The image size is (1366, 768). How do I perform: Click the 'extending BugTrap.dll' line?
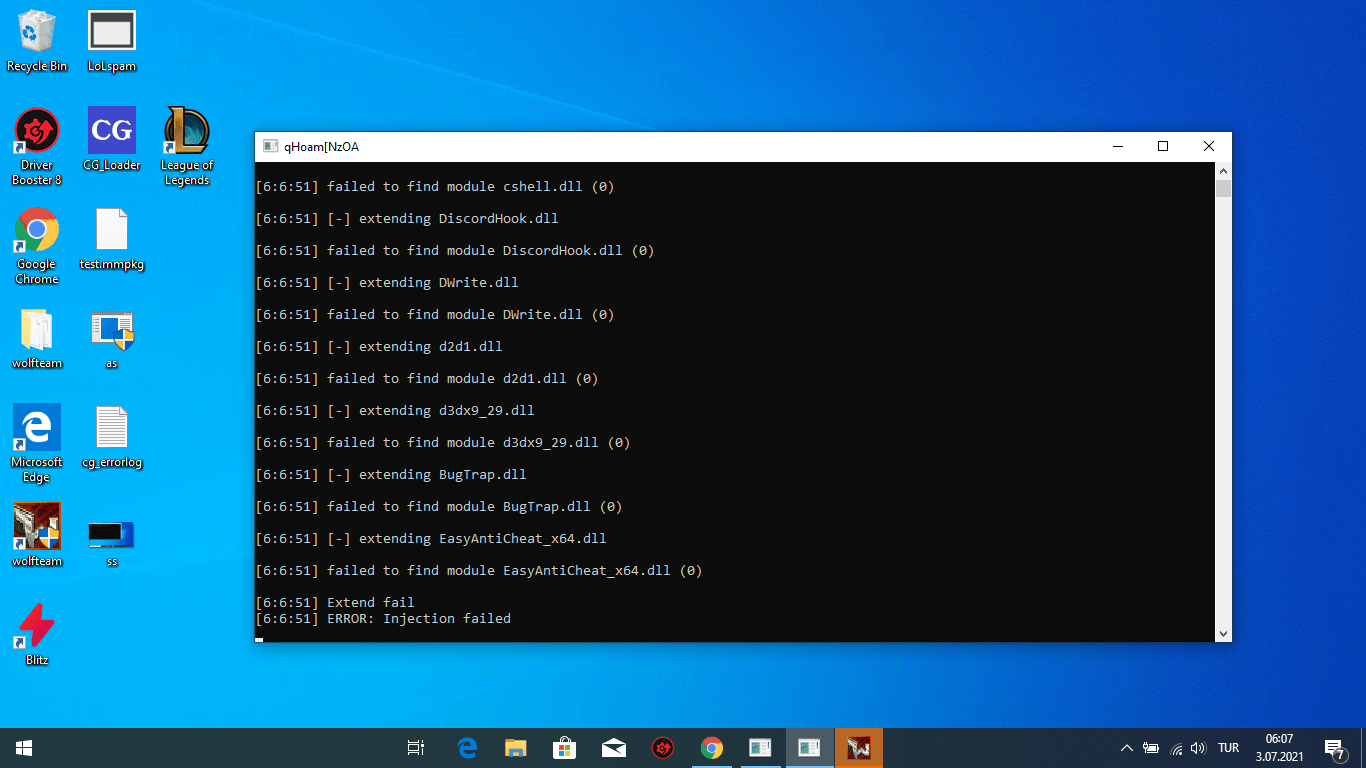point(390,475)
